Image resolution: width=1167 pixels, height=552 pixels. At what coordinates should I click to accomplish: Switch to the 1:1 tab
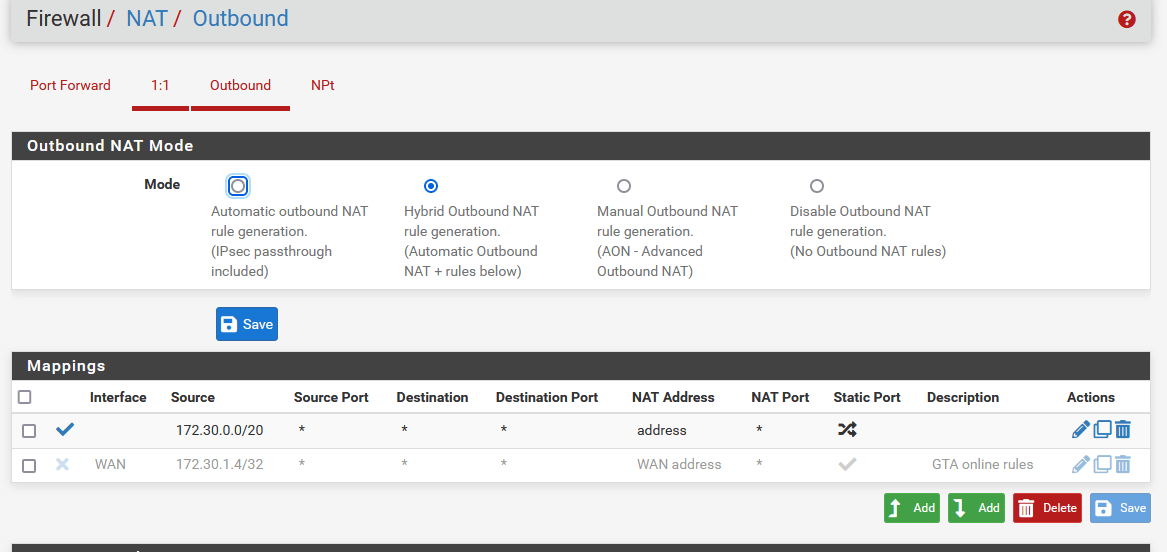pos(160,86)
